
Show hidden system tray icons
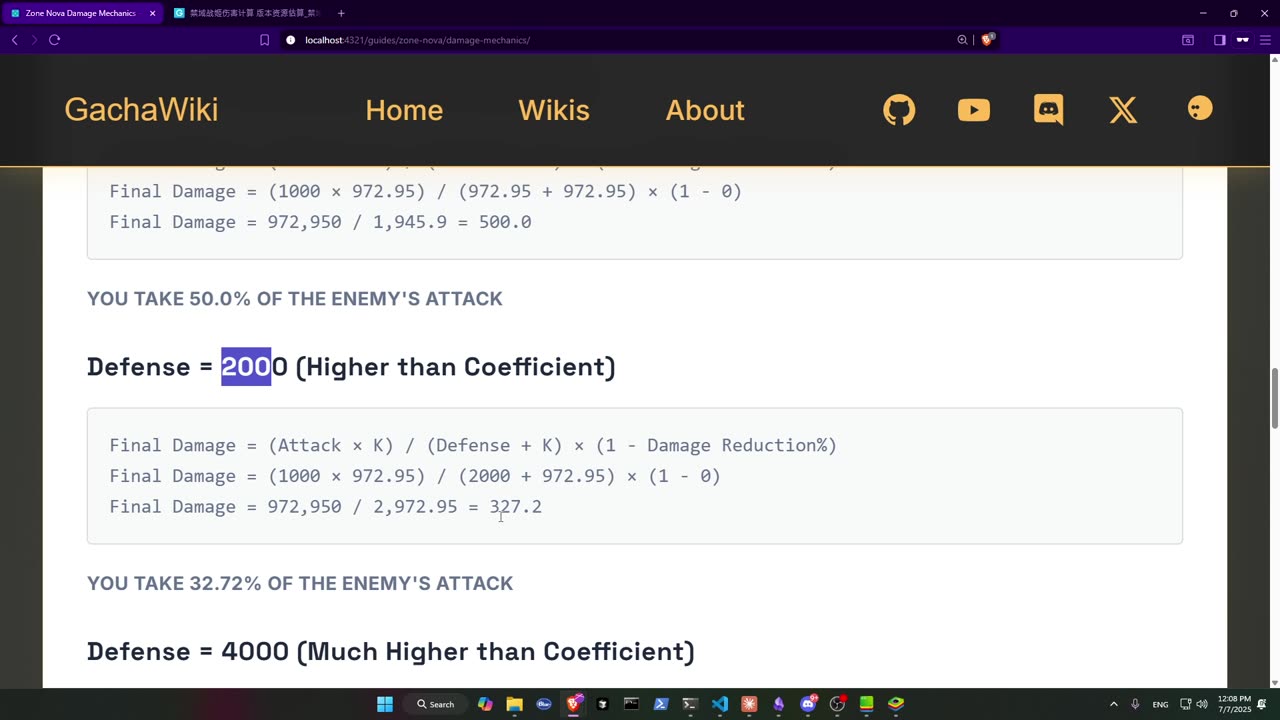[1114, 704]
